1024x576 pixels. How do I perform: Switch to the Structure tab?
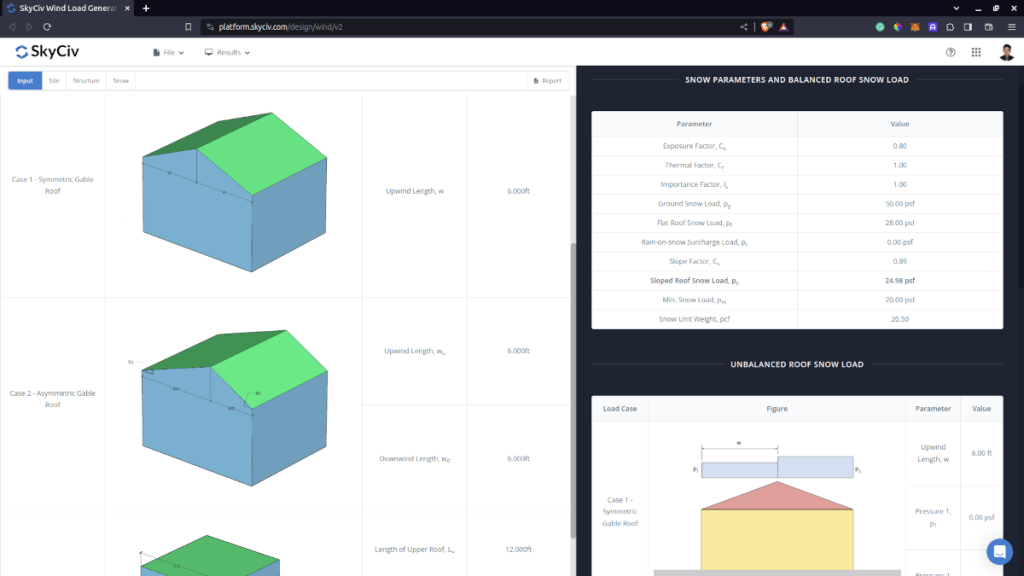(86, 80)
